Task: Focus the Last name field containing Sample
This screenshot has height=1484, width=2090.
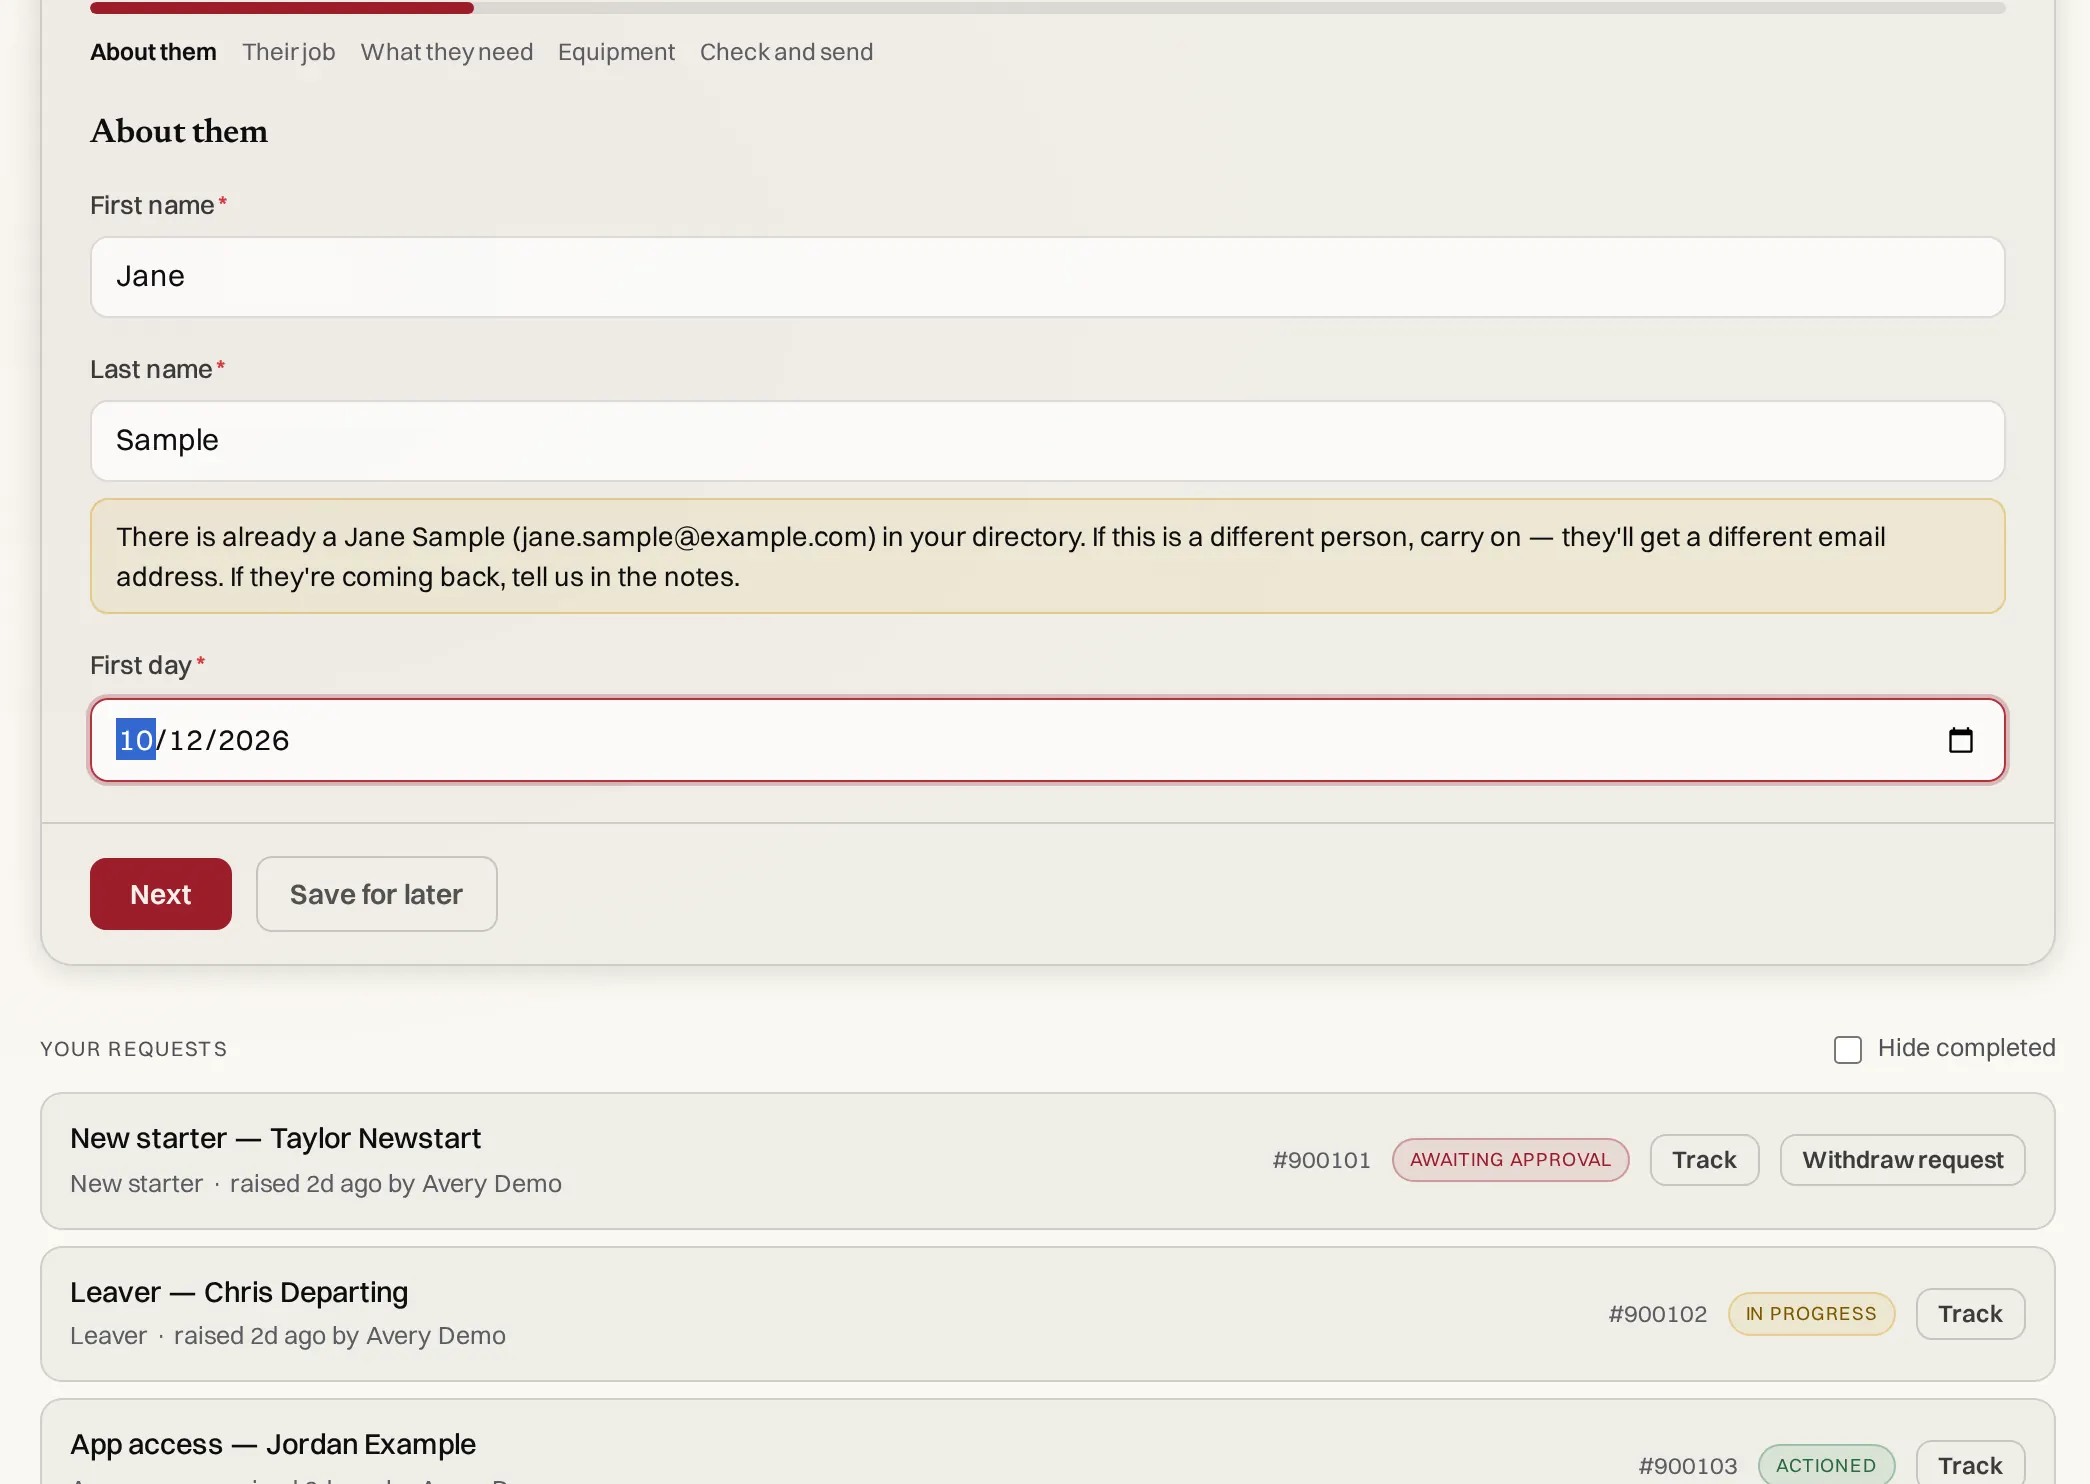Action: coord(1047,441)
